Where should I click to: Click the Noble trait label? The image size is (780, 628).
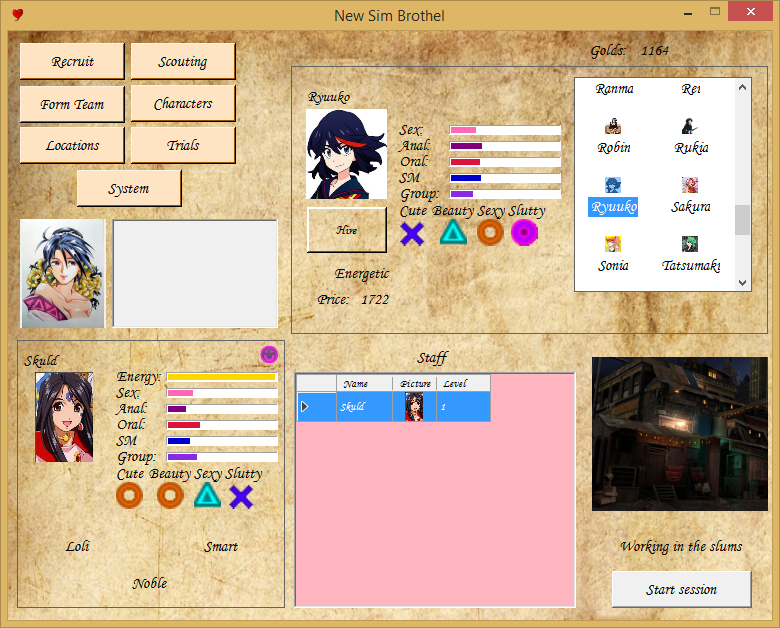point(150,583)
